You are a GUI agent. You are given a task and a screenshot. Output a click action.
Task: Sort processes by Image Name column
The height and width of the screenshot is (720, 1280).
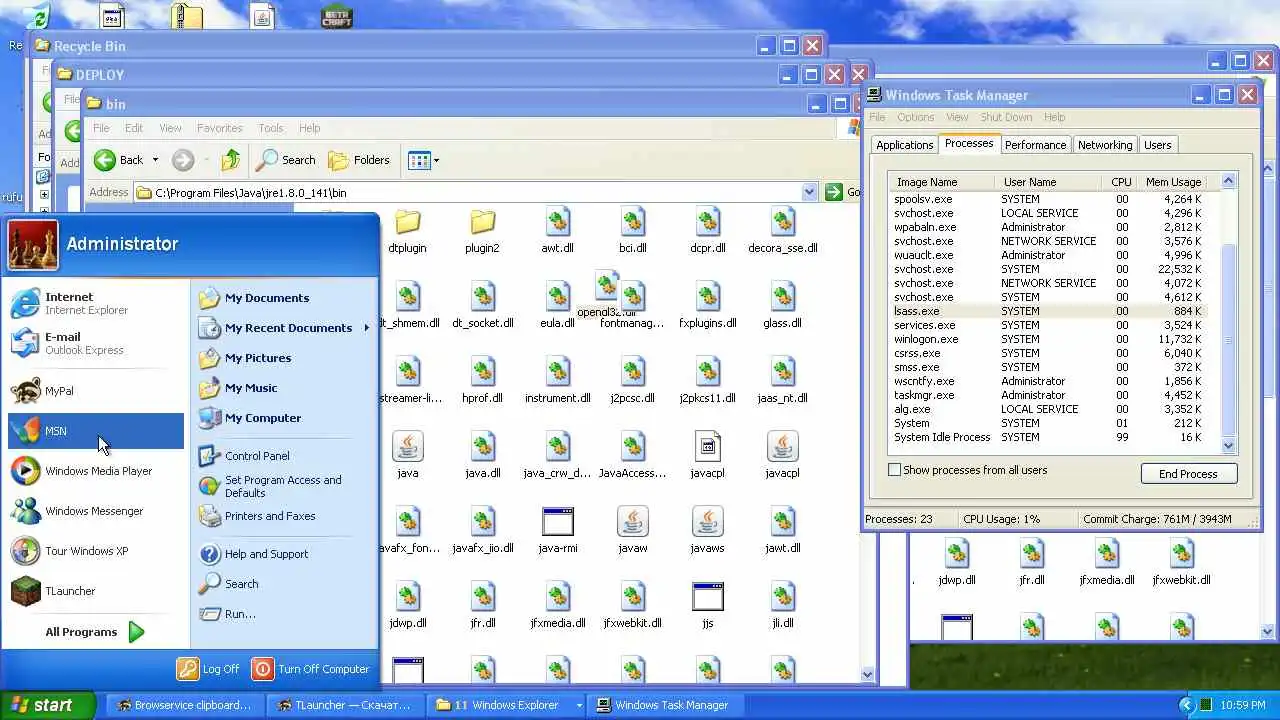(941, 182)
